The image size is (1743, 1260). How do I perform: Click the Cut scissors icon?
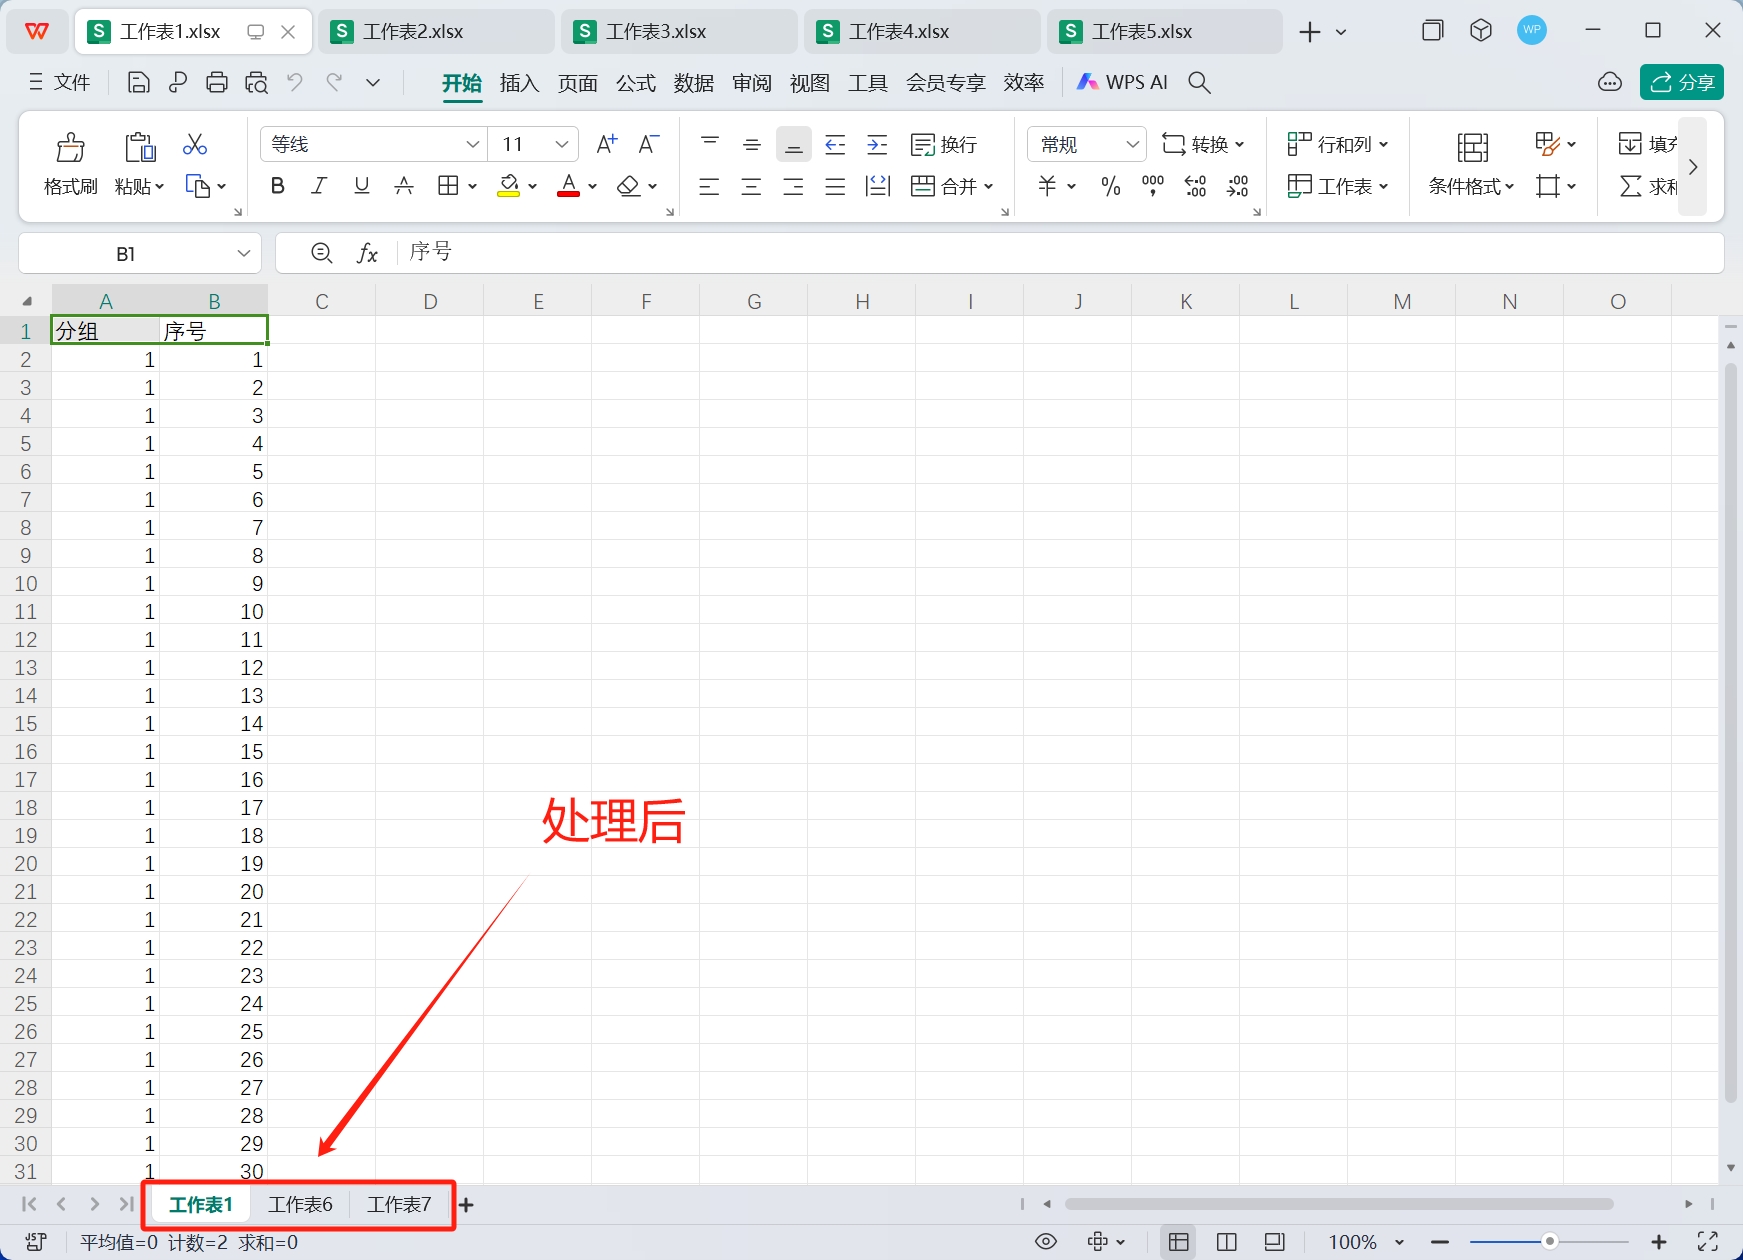[x=195, y=145]
